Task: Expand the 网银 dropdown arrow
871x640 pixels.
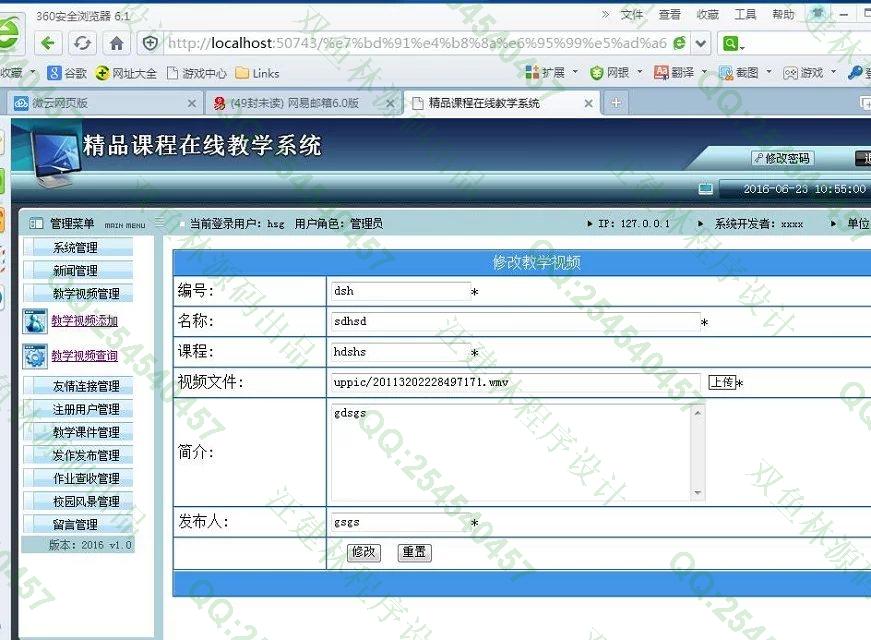Action: [x=639, y=72]
